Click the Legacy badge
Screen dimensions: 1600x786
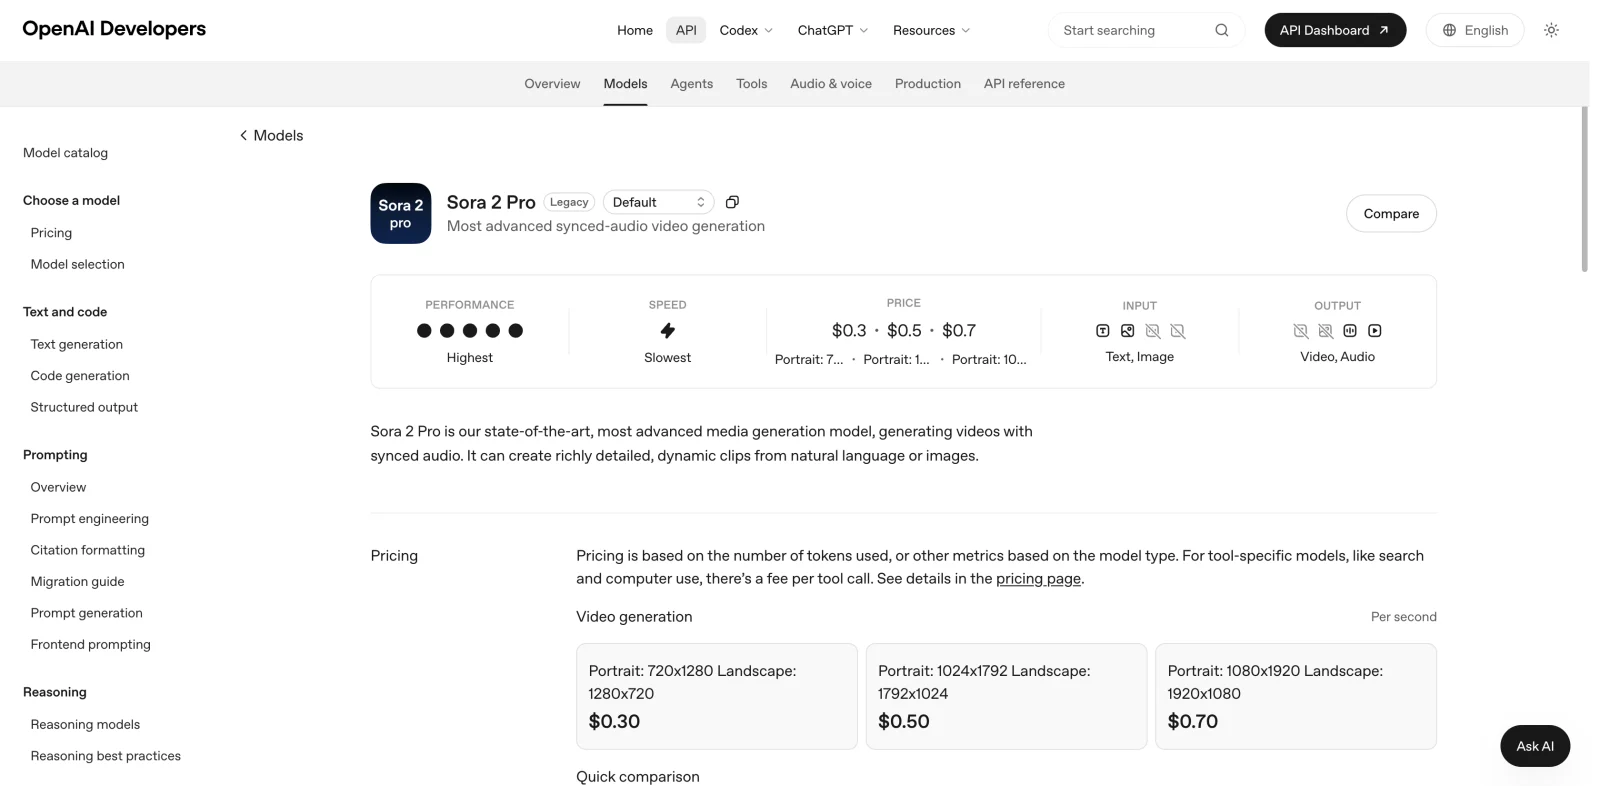tap(569, 202)
